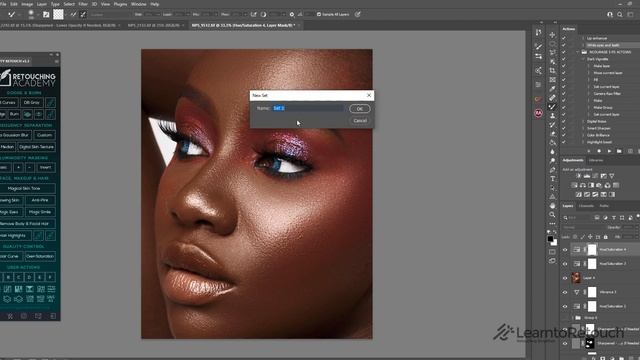
Task: Toggle checkmark for Highlight boost action
Action: (x=564, y=142)
